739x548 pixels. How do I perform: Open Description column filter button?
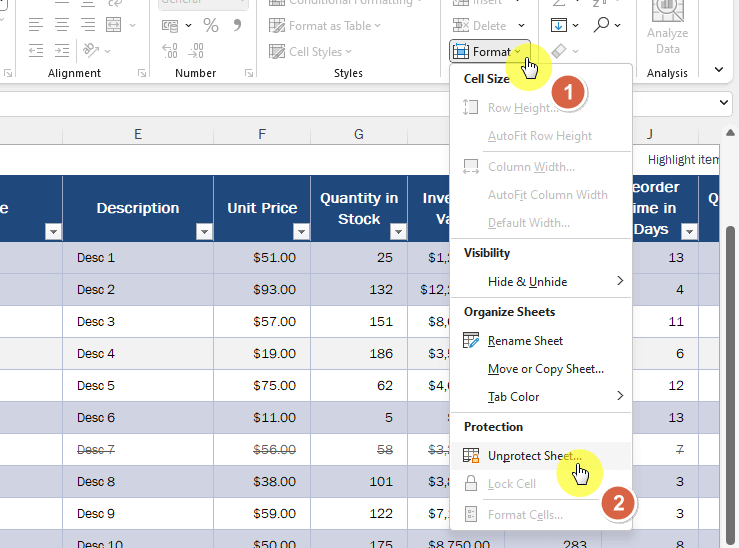(204, 232)
